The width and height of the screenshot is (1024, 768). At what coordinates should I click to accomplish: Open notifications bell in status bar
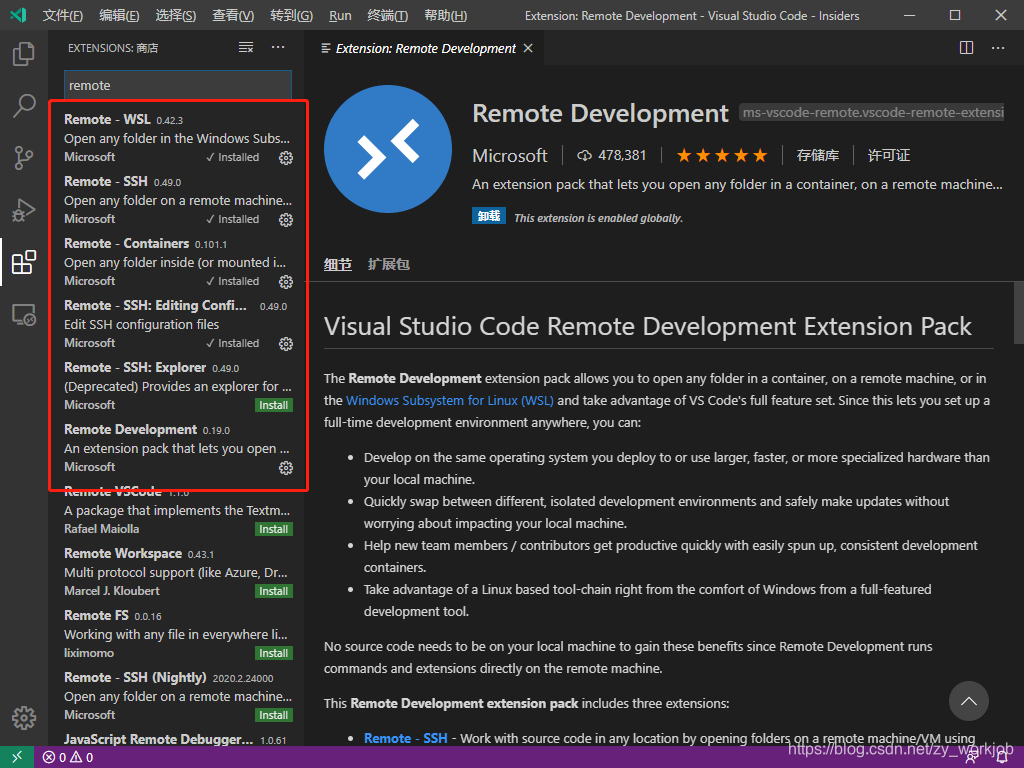coord(1002,758)
